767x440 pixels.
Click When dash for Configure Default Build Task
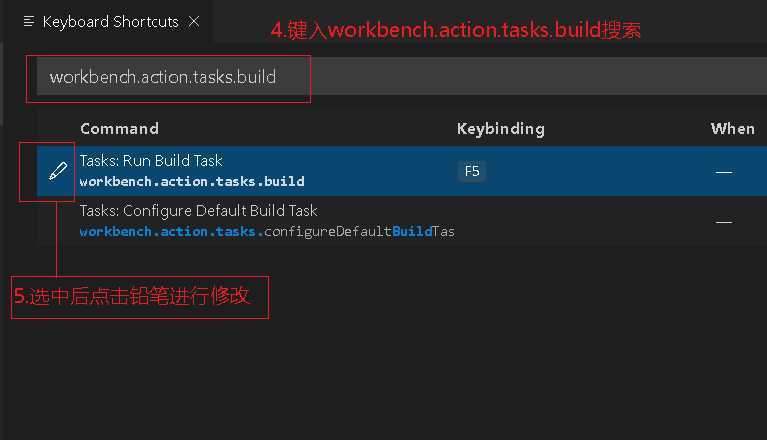723,222
